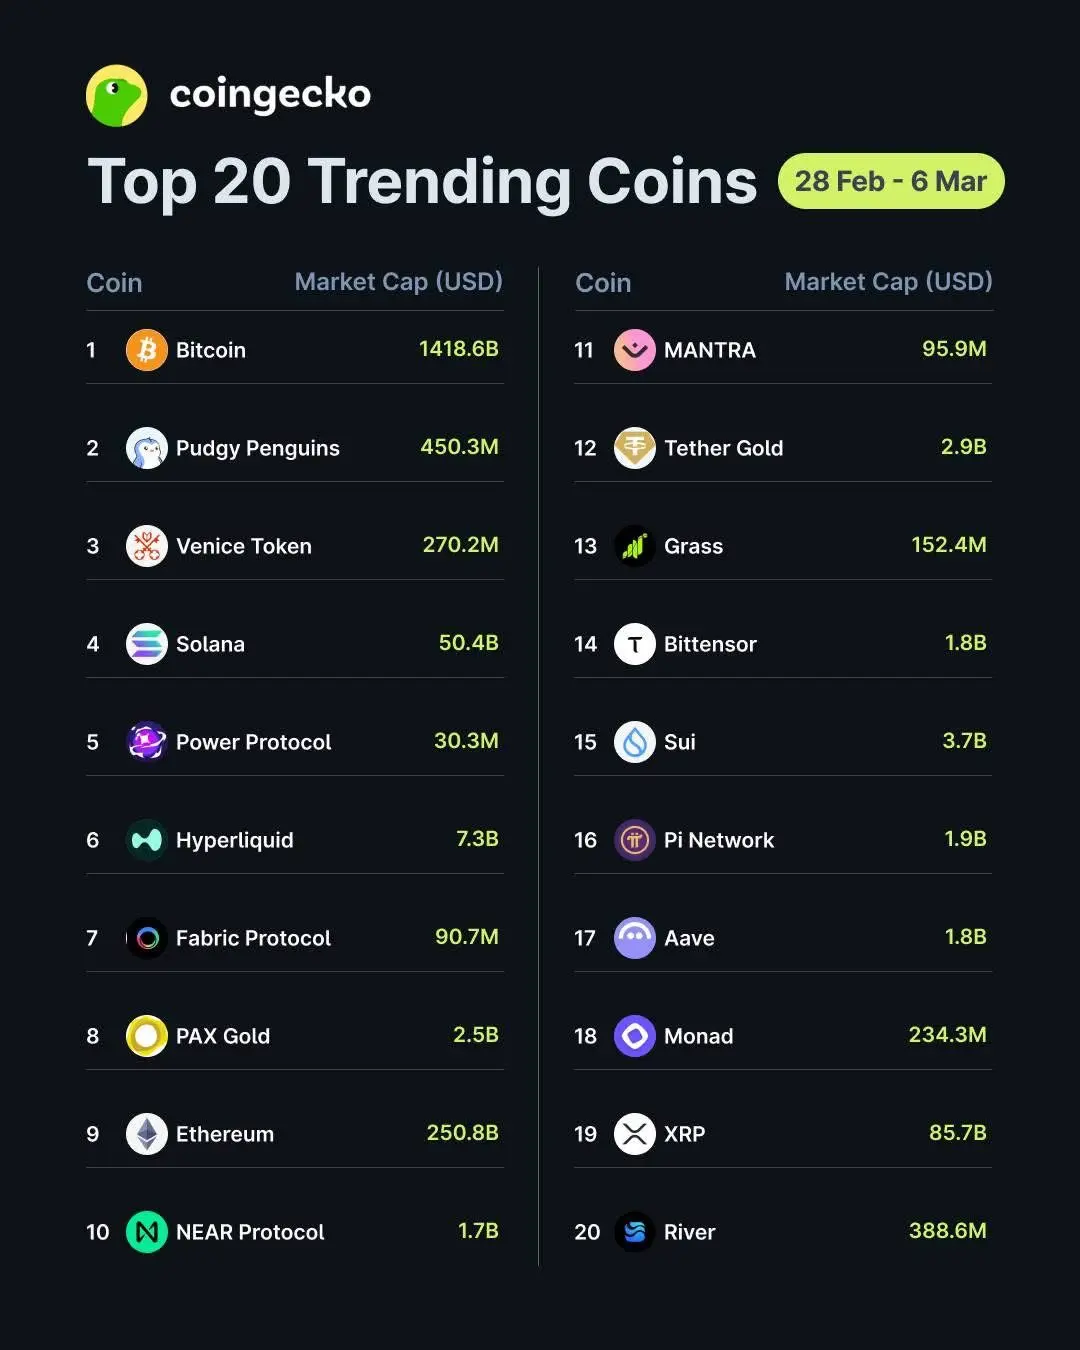Click the right Coin column header
Image resolution: width=1080 pixels, height=1350 pixels.
tap(603, 283)
